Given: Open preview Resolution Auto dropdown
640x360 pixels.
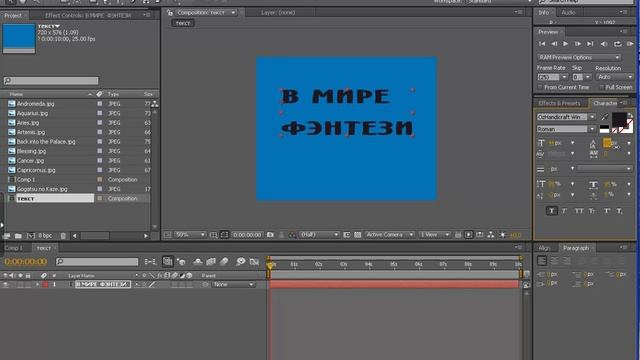Looking at the screenshot, I should click(x=614, y=77).
